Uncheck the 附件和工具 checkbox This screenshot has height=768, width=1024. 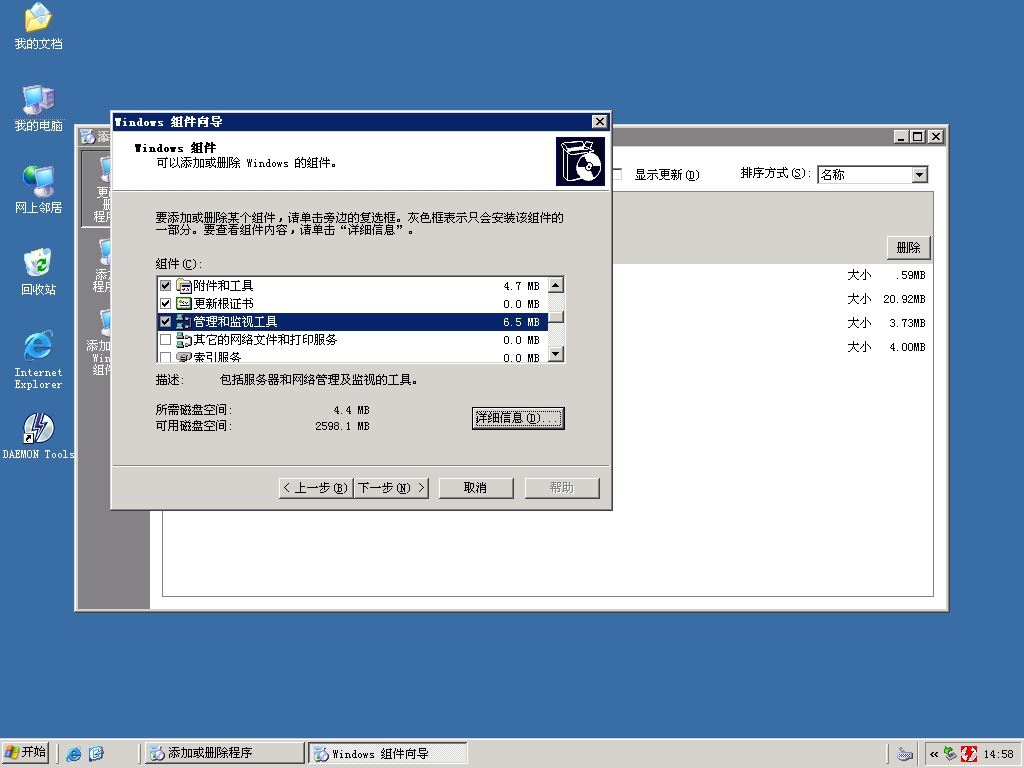point(165,285)
